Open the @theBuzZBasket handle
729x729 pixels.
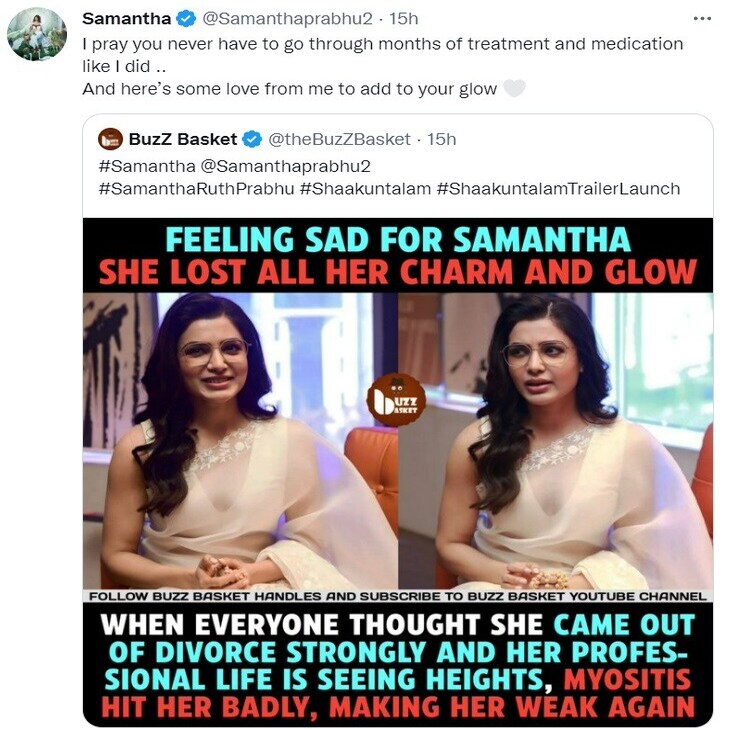[x=339, y=139]
